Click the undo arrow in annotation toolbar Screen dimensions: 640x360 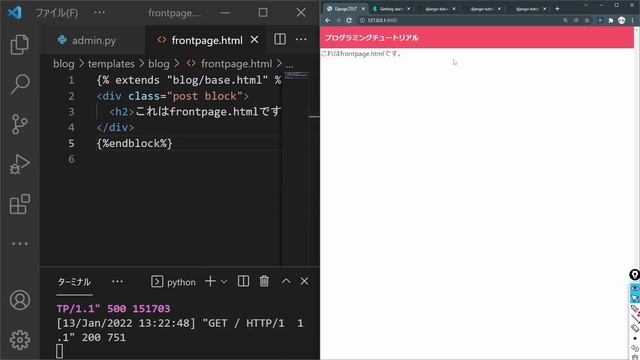click(635, 348)
